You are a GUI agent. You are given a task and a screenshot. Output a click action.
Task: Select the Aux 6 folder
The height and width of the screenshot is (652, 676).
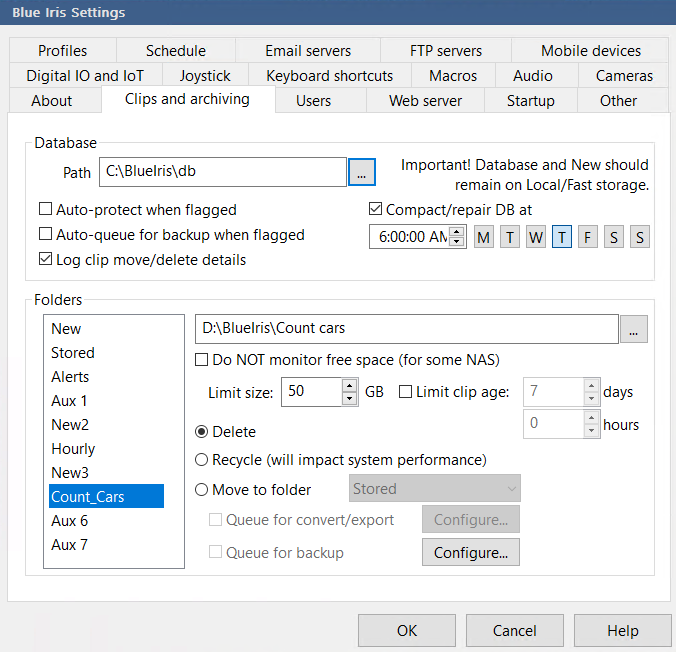(x=106, y=521)
